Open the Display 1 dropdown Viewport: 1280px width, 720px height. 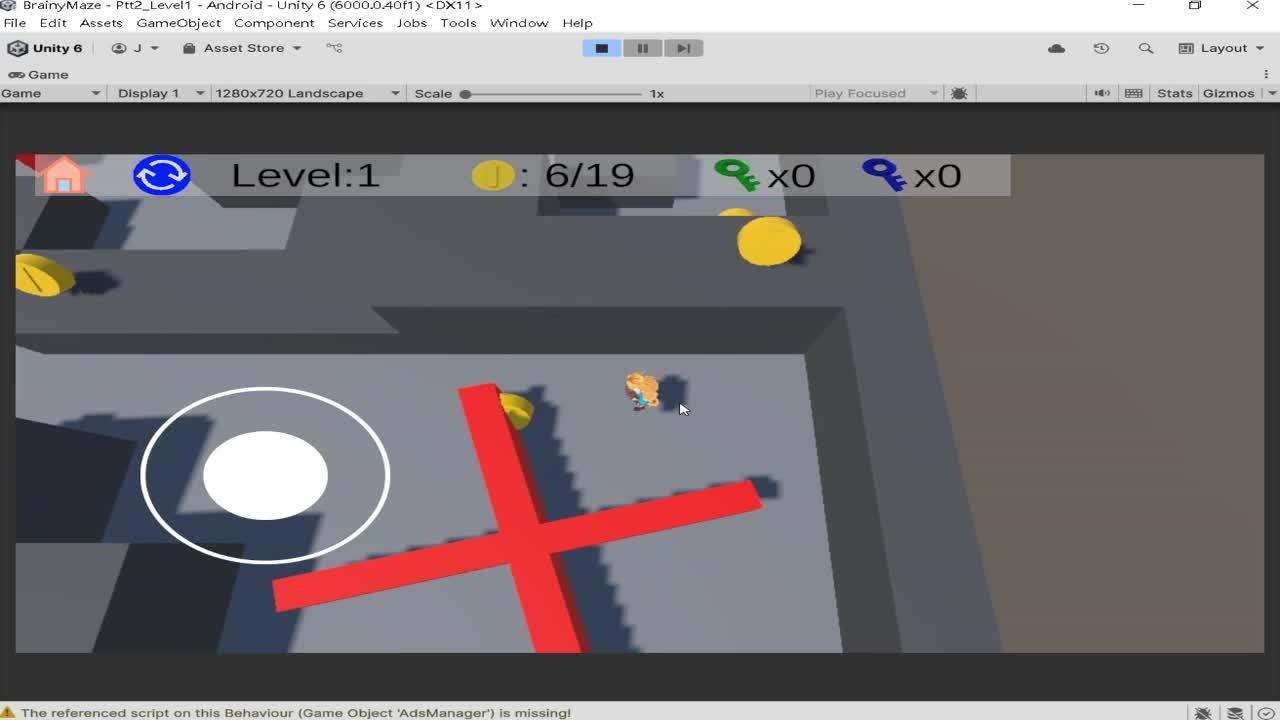pyautogui.click(x=160, y=93)
